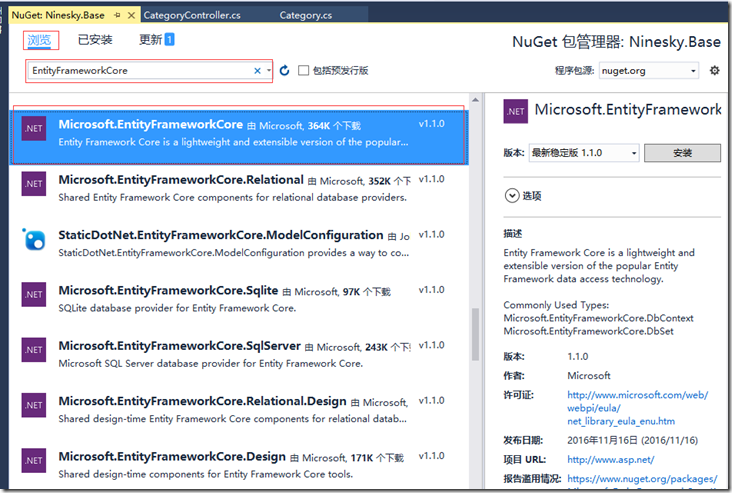Click v1.1.0 of SqlServer package row

point(431,345)
